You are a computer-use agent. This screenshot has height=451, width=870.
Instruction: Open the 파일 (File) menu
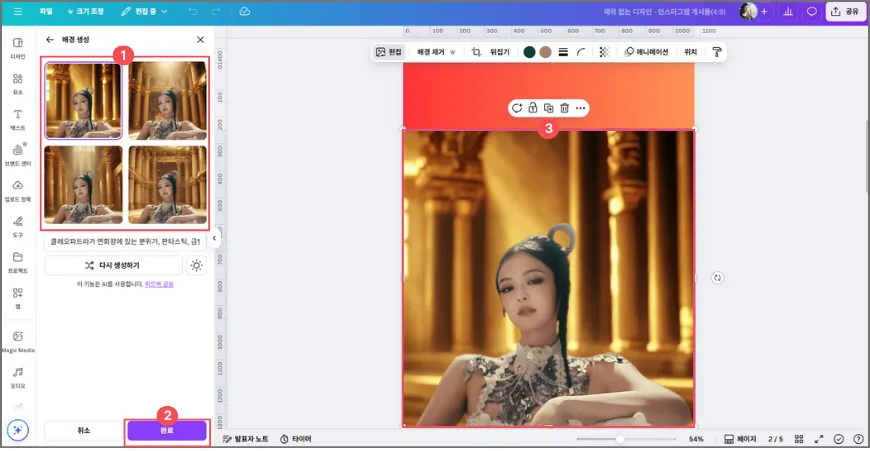click(46, 12)
